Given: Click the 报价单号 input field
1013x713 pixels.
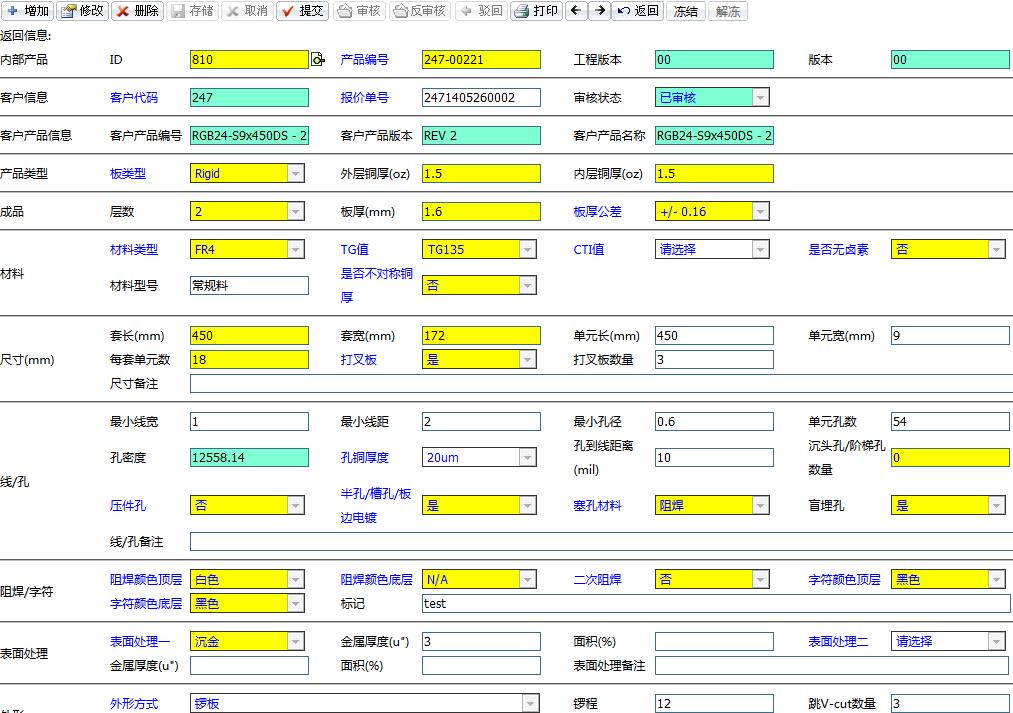Looking at the screenshot, I should 481,98.
